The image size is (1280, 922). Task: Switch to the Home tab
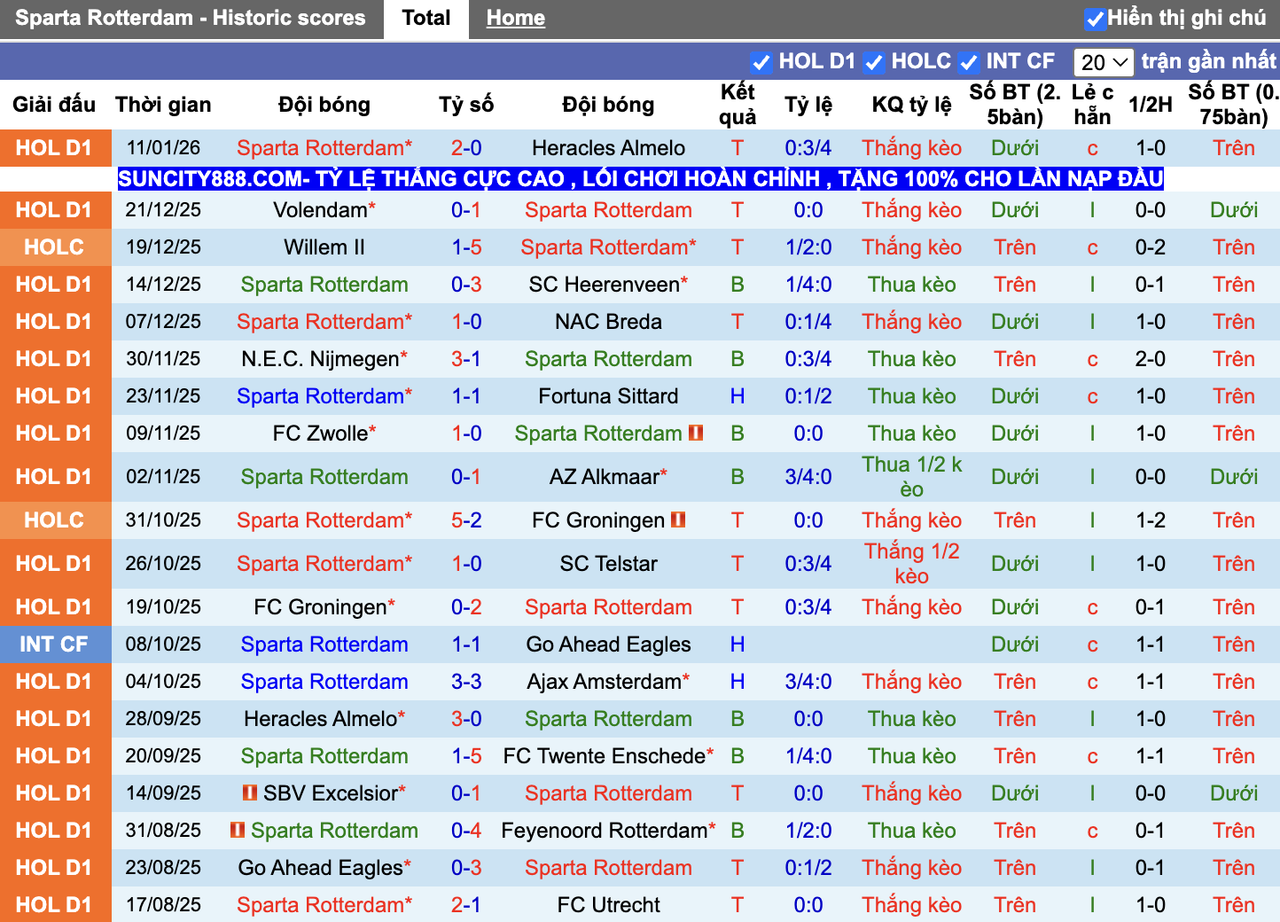pos(515,17)
